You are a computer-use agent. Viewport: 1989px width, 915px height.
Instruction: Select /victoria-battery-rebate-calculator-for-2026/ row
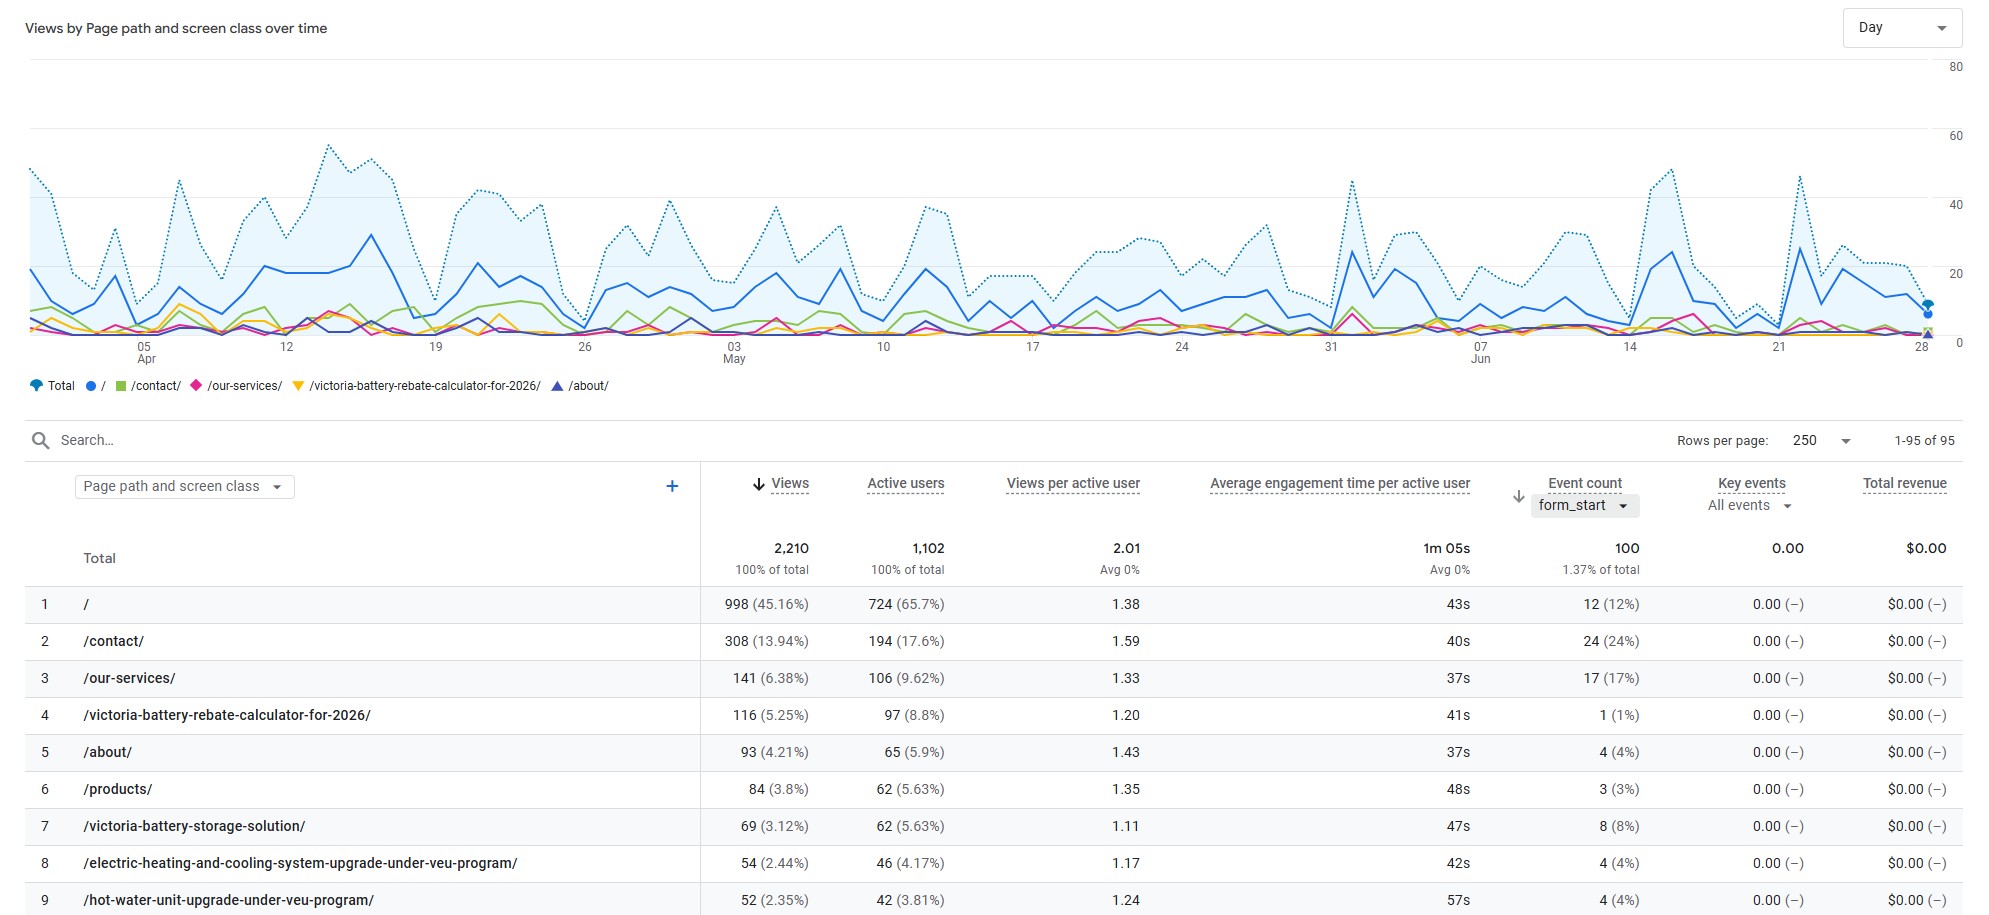point(993,715)
